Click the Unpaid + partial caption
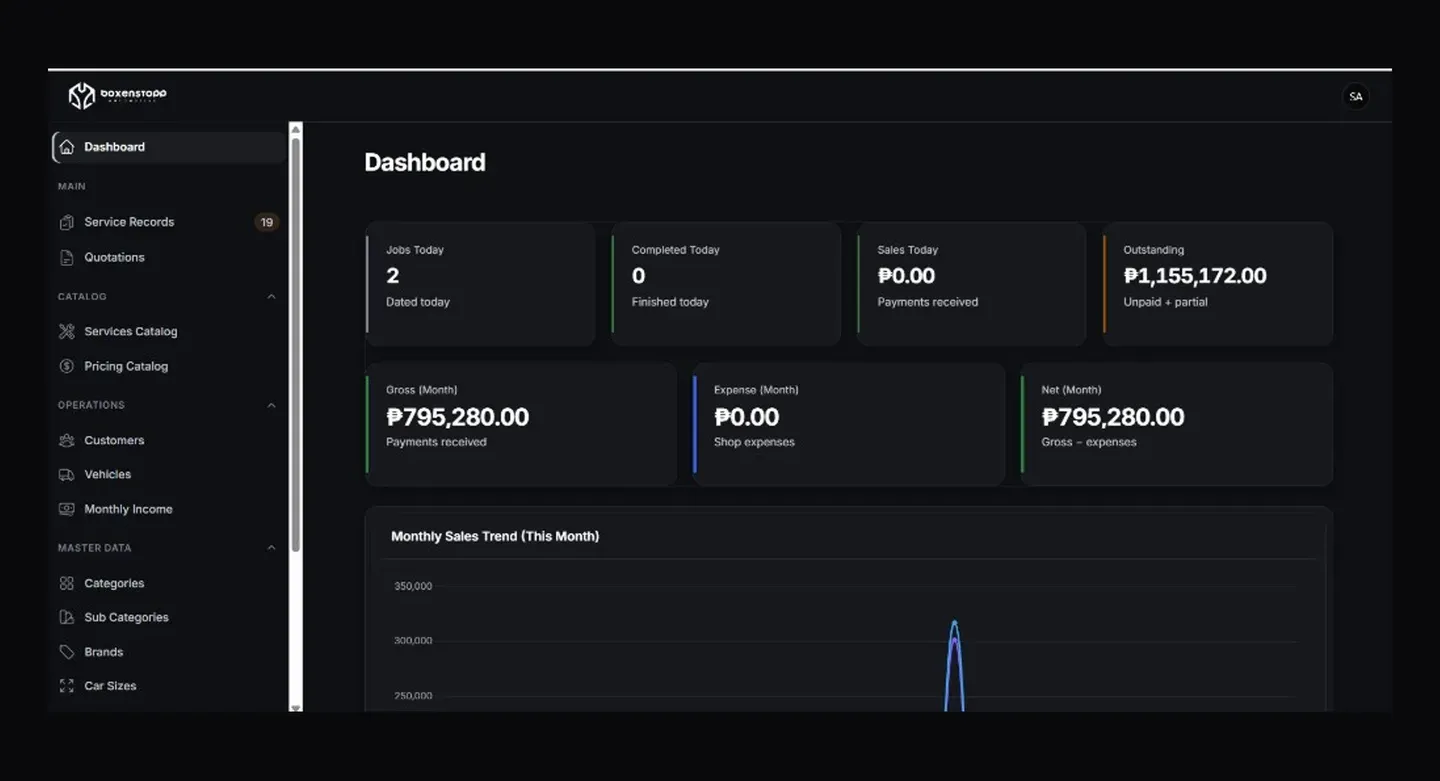1440x781 pixels. coord(1165,302)
